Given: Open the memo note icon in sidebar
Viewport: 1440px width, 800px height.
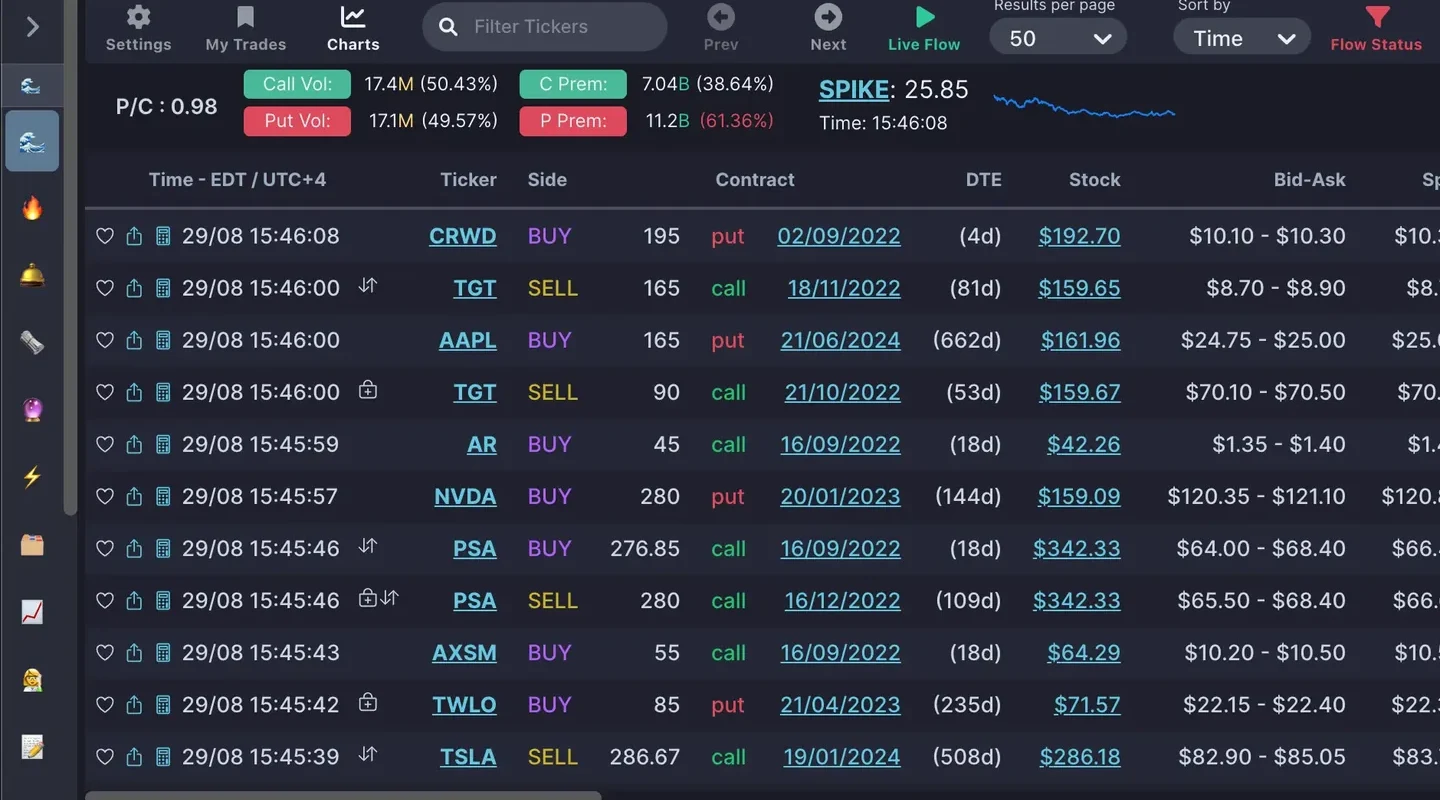Looking at the screenshot, I should coord(32,747).
